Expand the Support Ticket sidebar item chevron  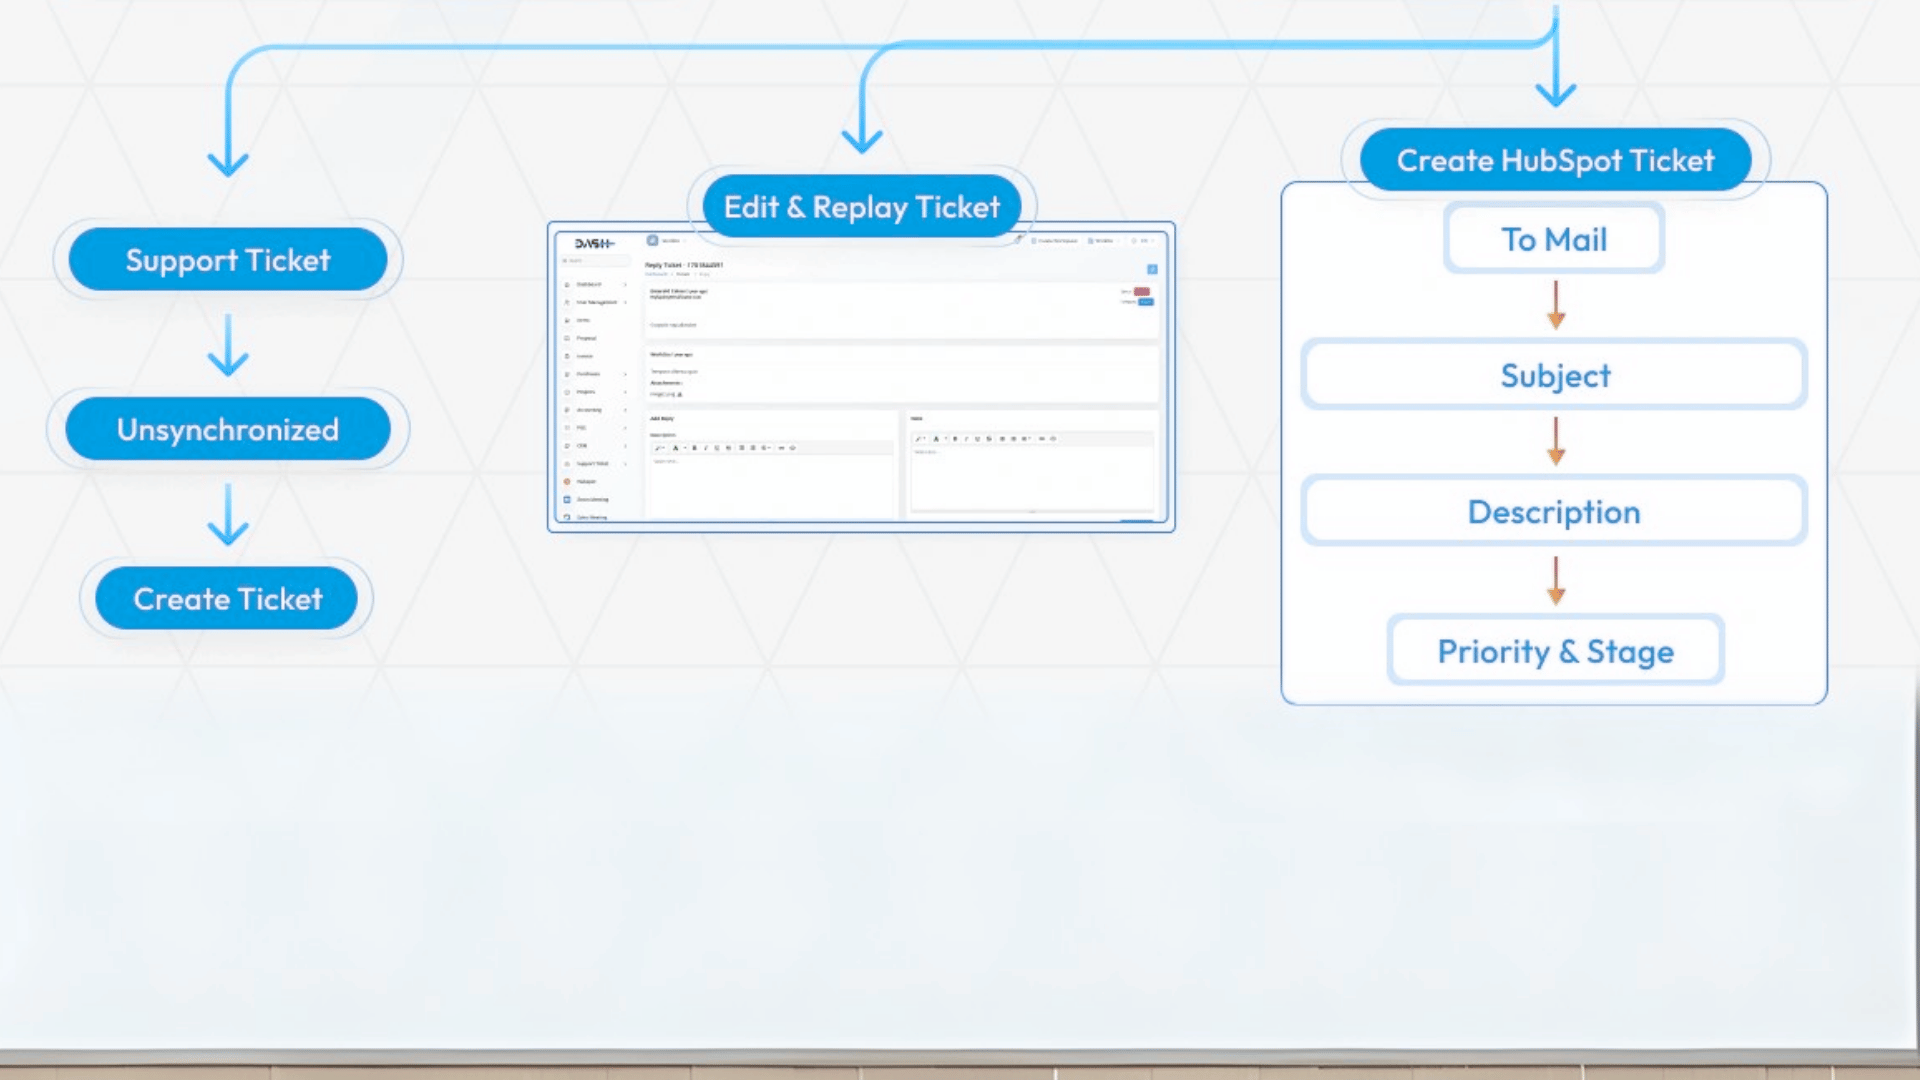(x=626, y=464)
